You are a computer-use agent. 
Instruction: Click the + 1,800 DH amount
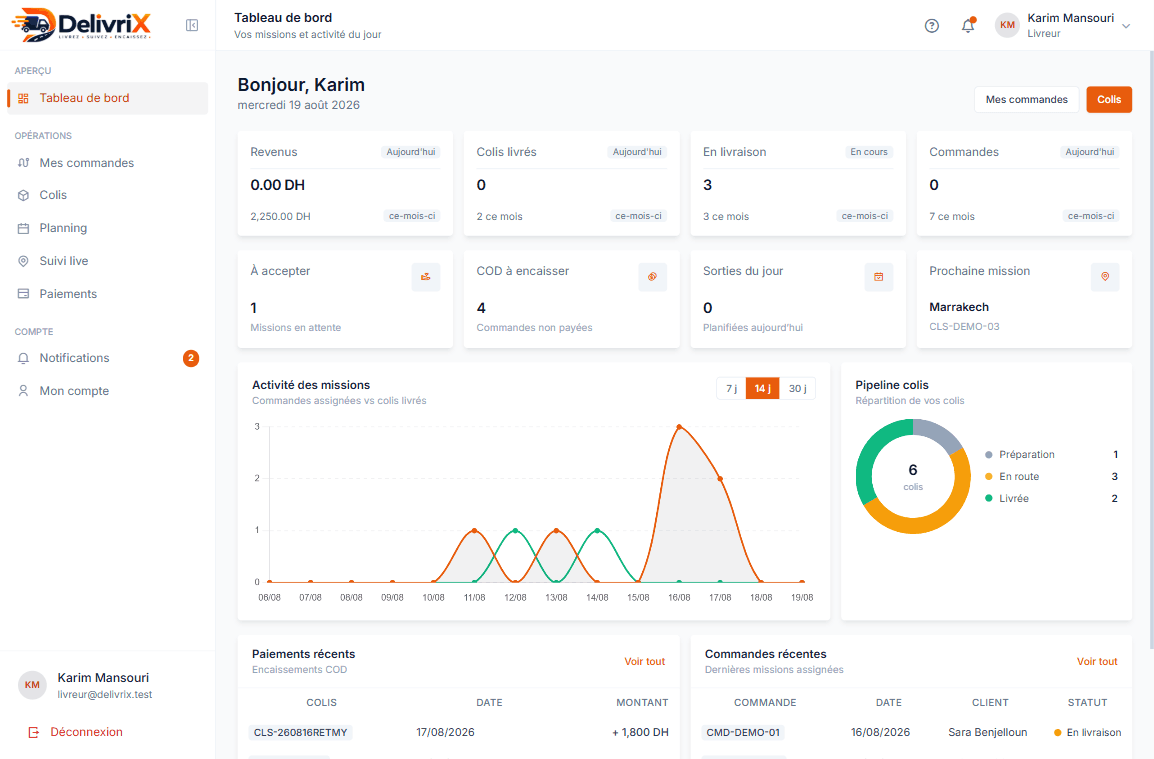click(640, 732)
